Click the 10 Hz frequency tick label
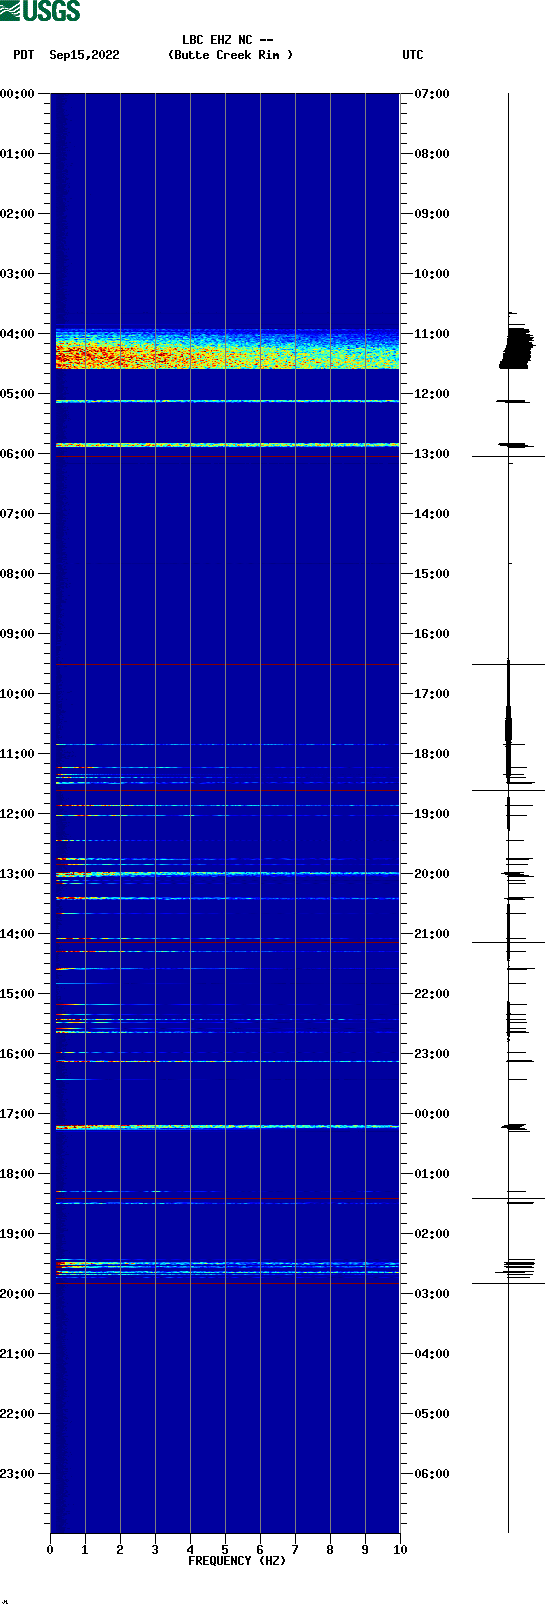Image resolution: width=552 pixels, height=1613 pixels. pyautogui.click(x=400, y=1550)
